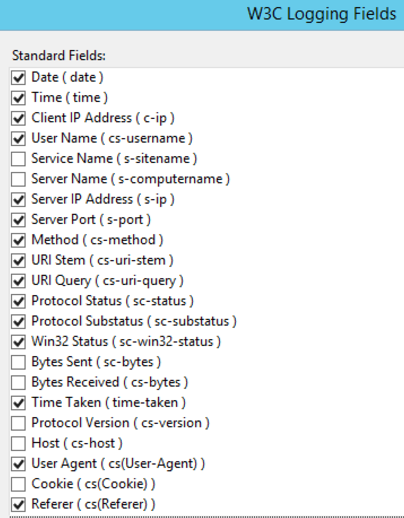Disable Client IP Address ( c-ip )
Image resolution: width=404 pixels, height=518 pixels.
click(x=18, y=118)
